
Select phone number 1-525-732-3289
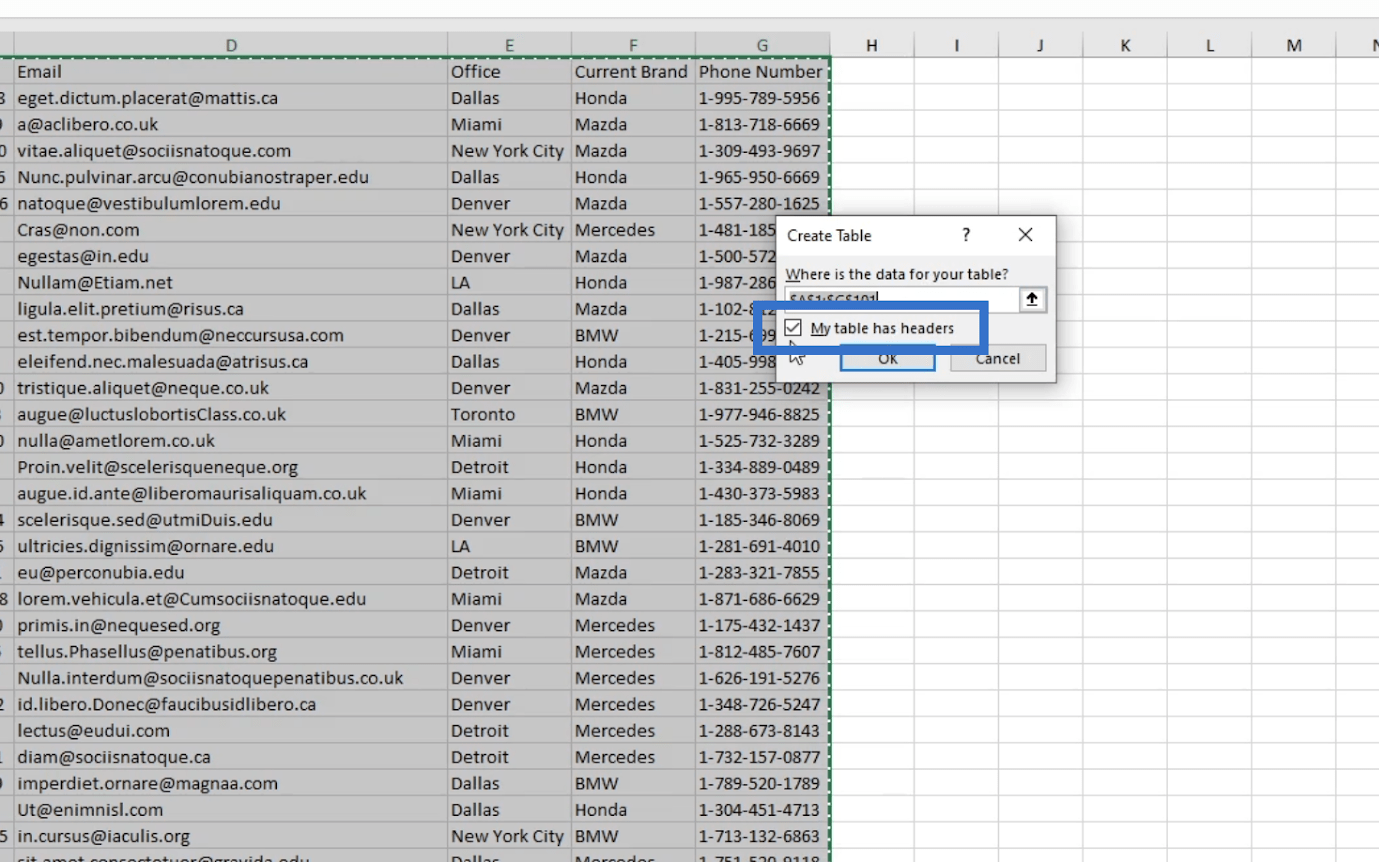coord(762,441)
